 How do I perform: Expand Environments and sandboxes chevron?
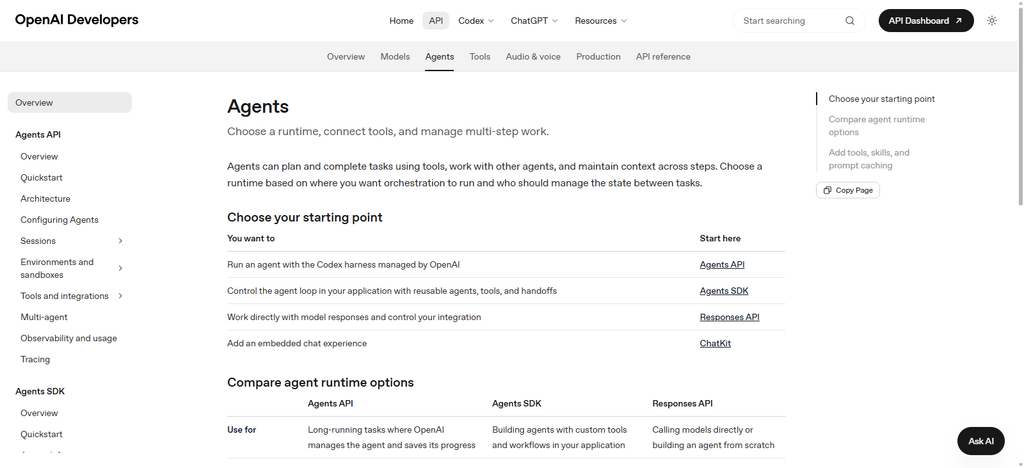[x=120, y=268]
